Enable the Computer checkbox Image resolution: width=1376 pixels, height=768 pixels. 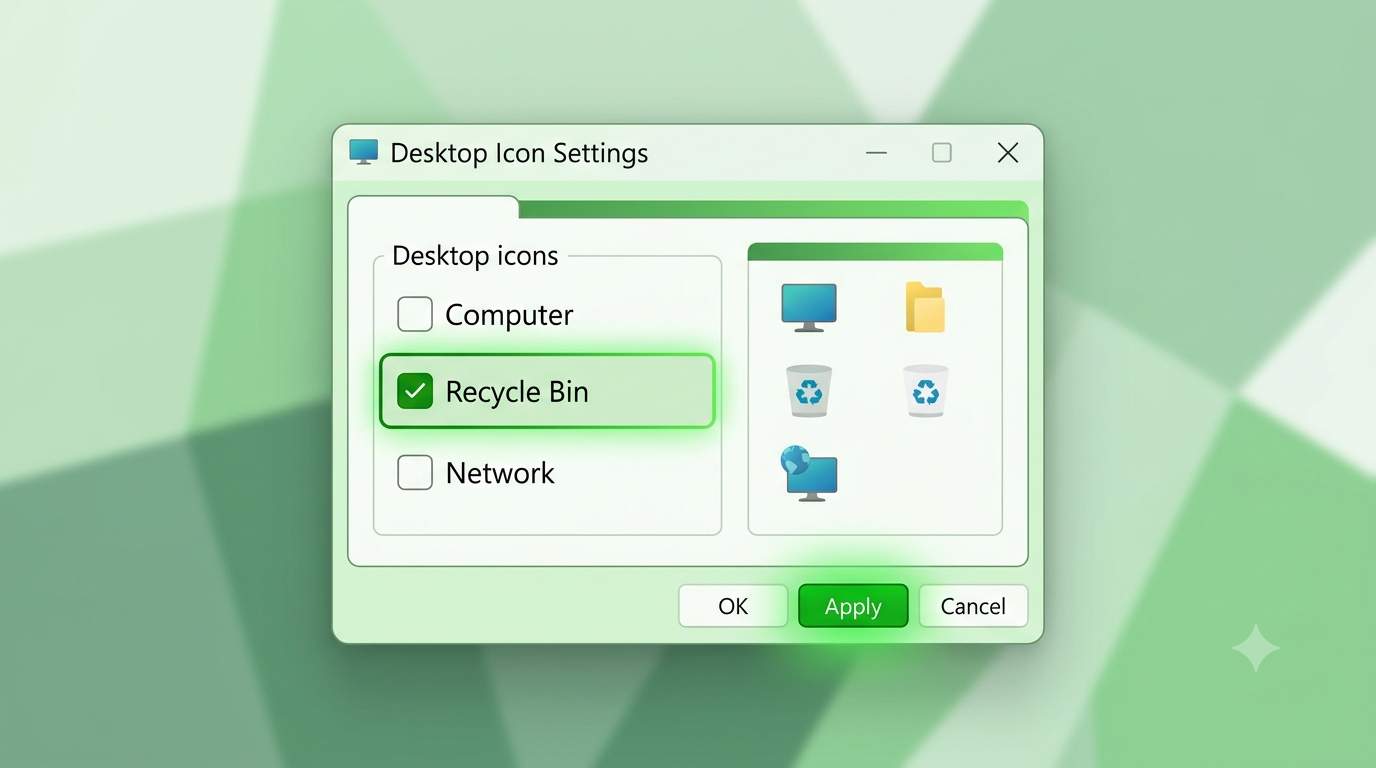(415, 314)
